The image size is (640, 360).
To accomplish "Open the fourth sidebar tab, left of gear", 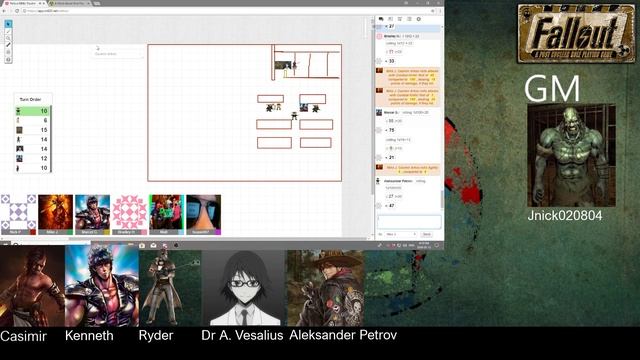I will [x=409, y=19].
